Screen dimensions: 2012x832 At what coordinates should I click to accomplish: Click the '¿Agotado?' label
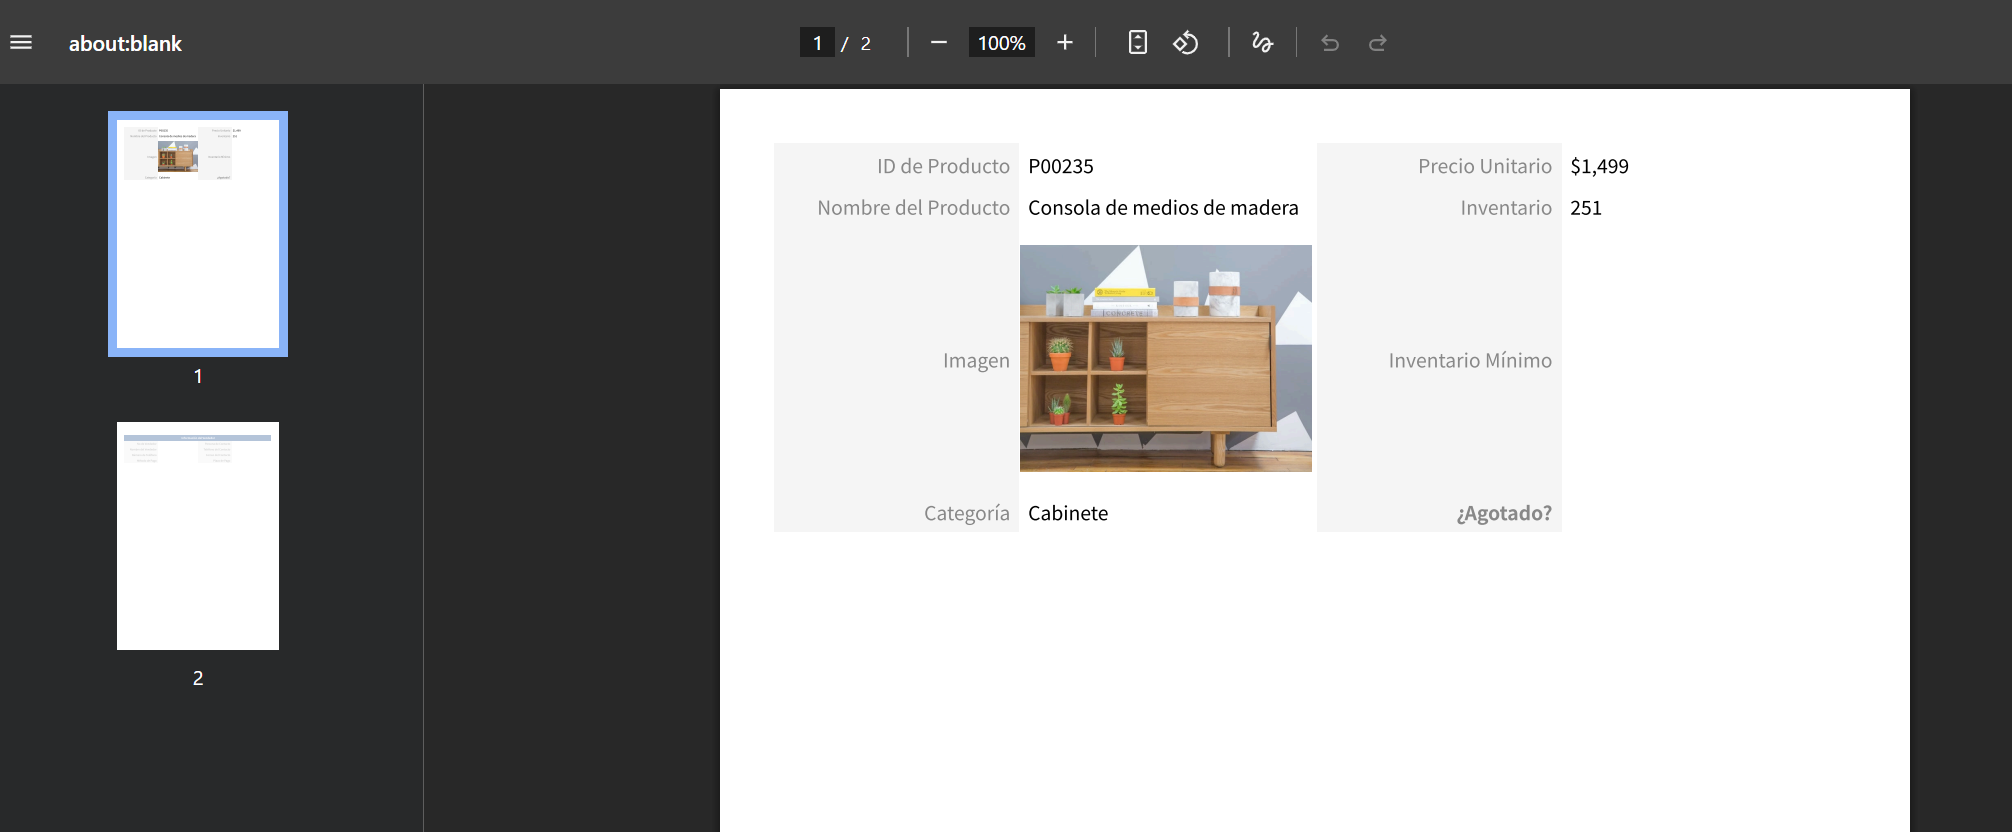pyautogui.click(x=1504, y=513)
